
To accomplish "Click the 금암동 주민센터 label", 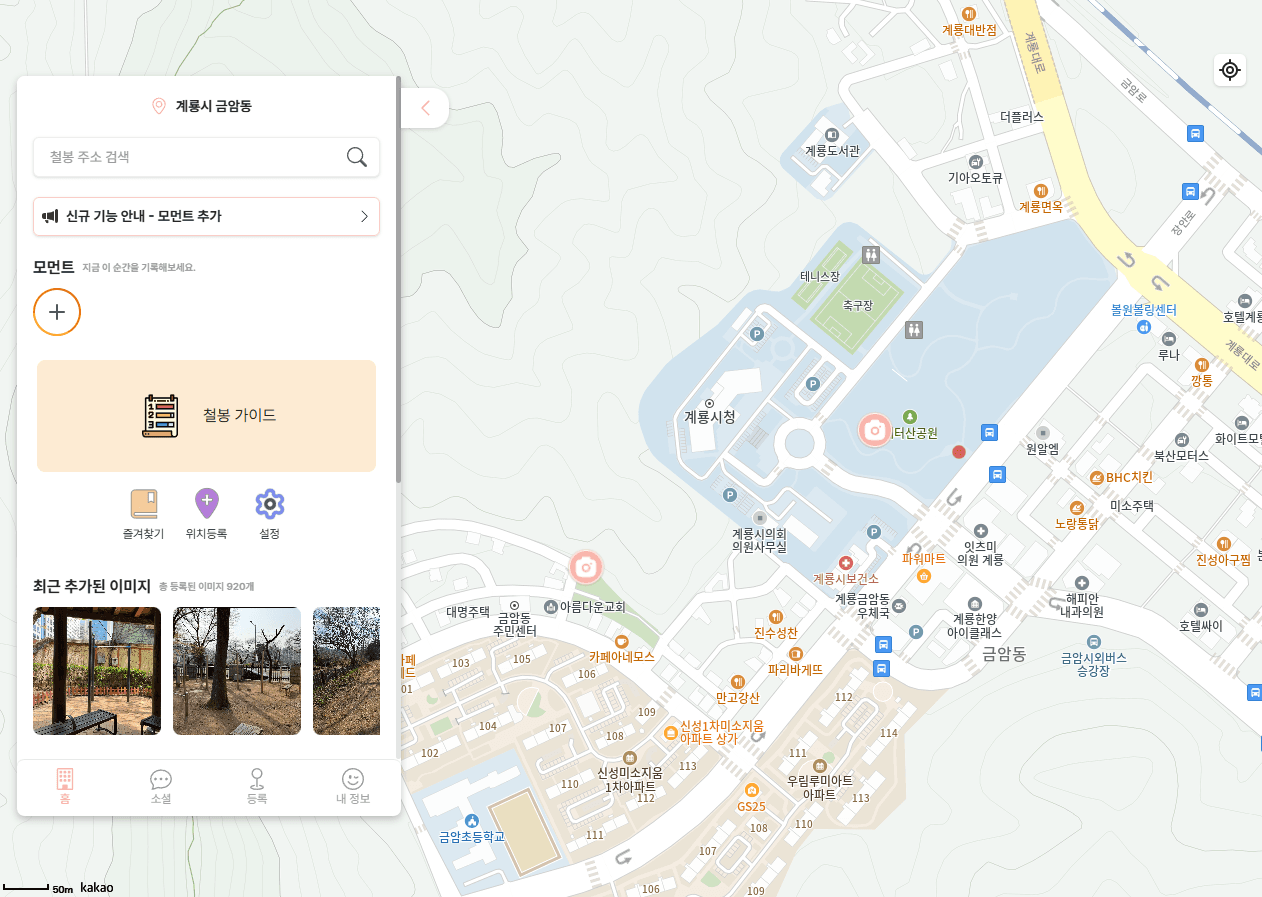I will 514,624.
